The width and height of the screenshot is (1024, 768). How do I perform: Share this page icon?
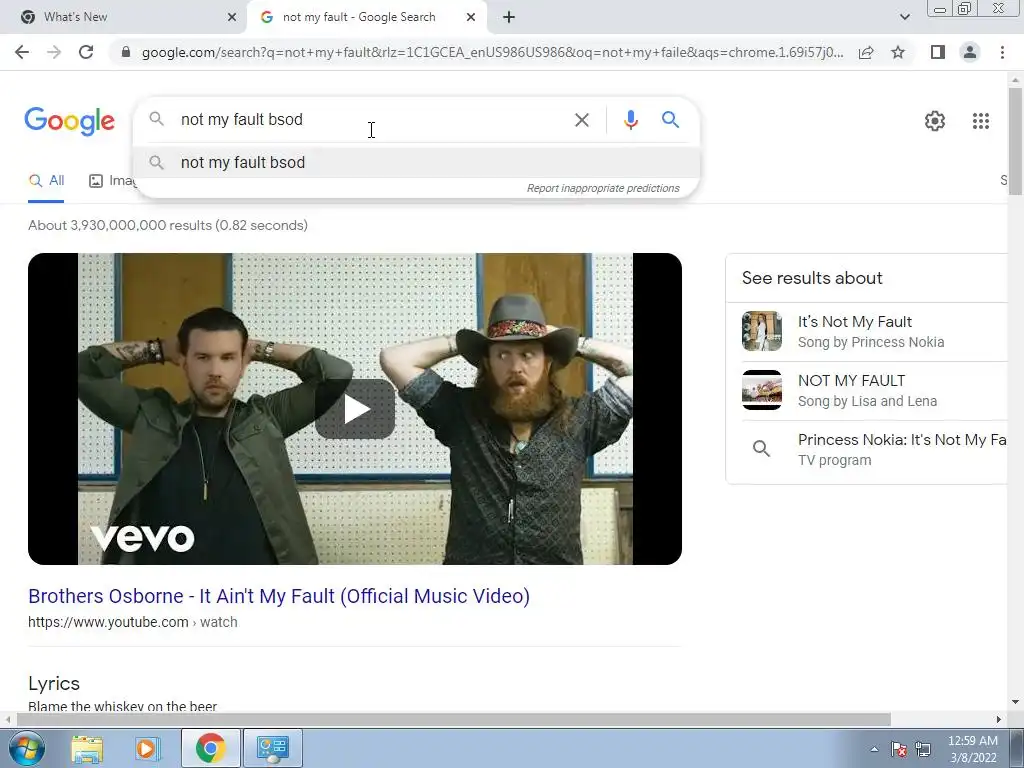(x=866, y=52)
